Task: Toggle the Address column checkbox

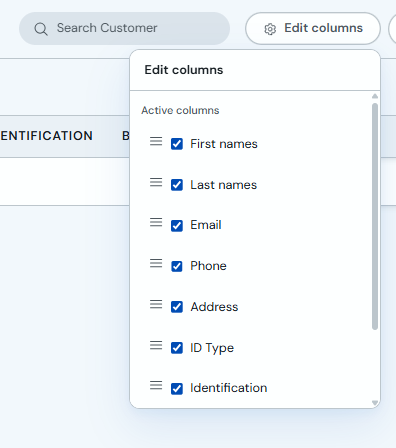Action: (x=177, y=307)
